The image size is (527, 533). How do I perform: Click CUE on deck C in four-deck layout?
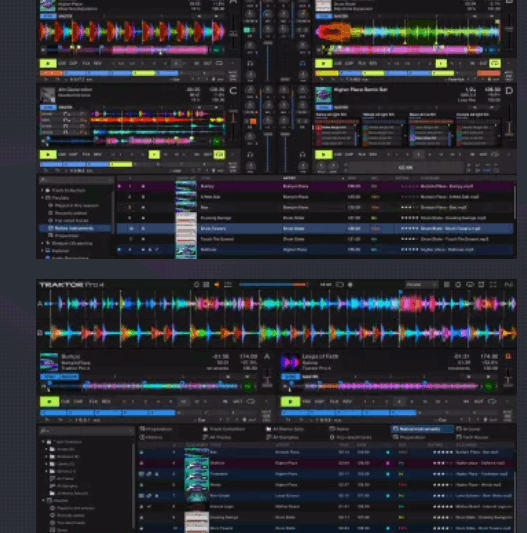click(62, 155)
